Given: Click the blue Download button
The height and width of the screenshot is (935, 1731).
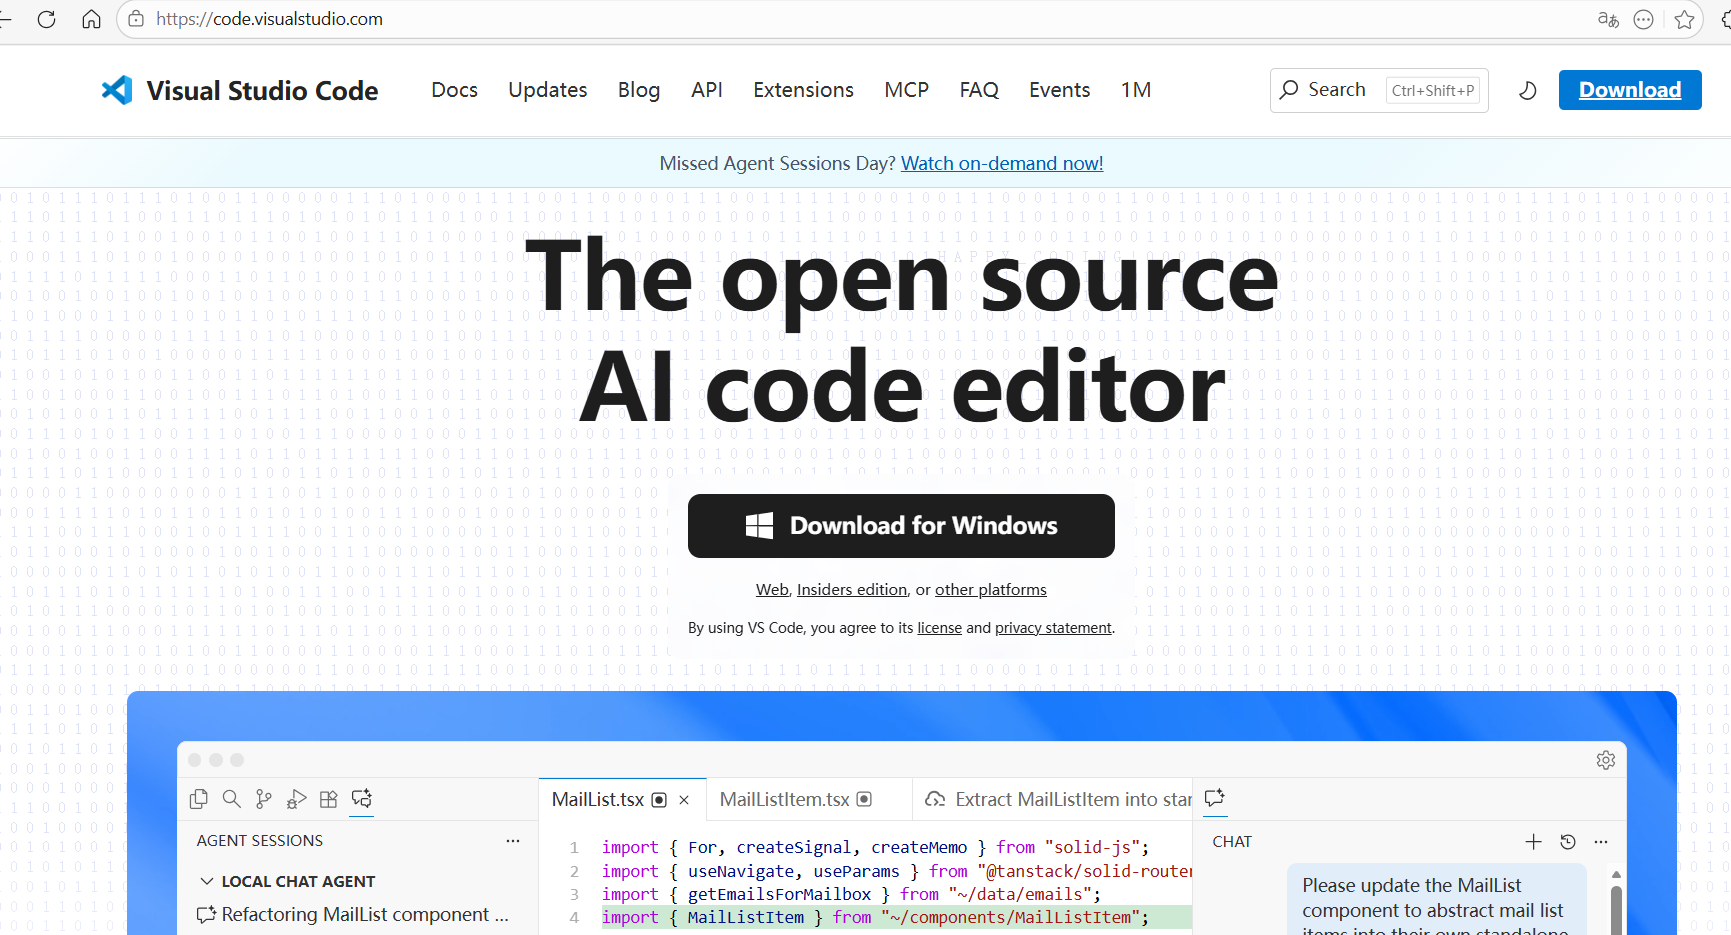Looking at the screenshot, I should tap(1630, 90).
